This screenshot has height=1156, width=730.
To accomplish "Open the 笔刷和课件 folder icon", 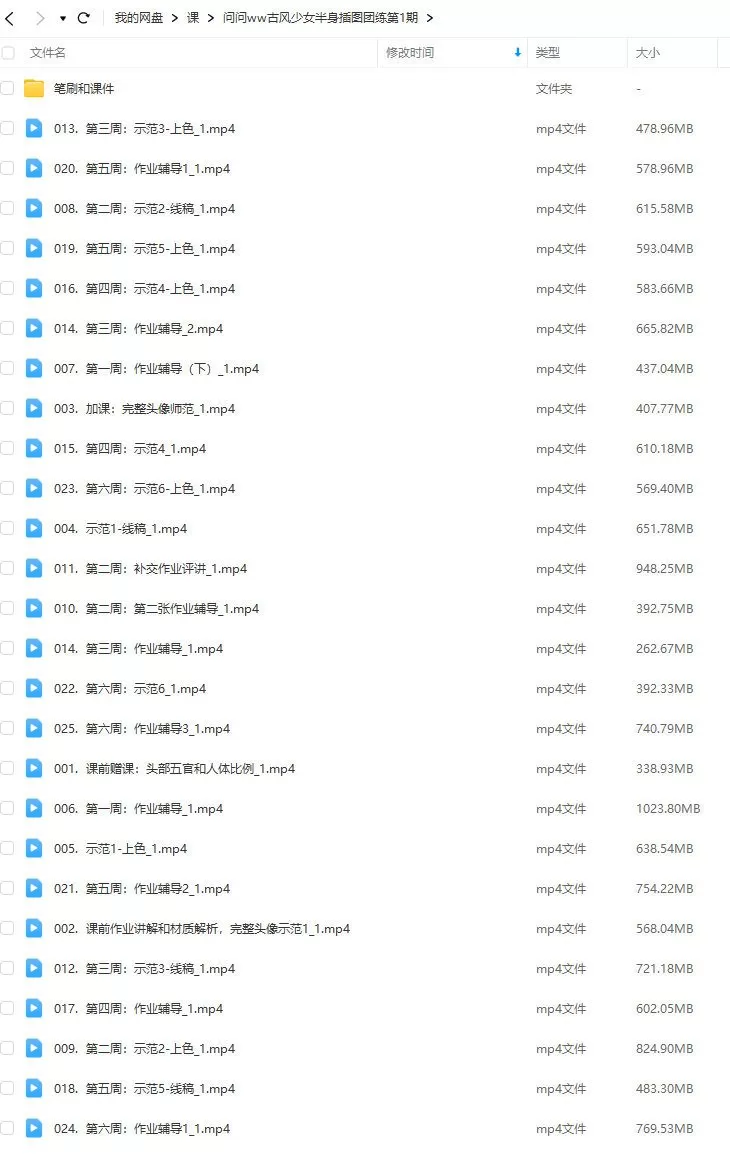I will click(x=34, y=88).
